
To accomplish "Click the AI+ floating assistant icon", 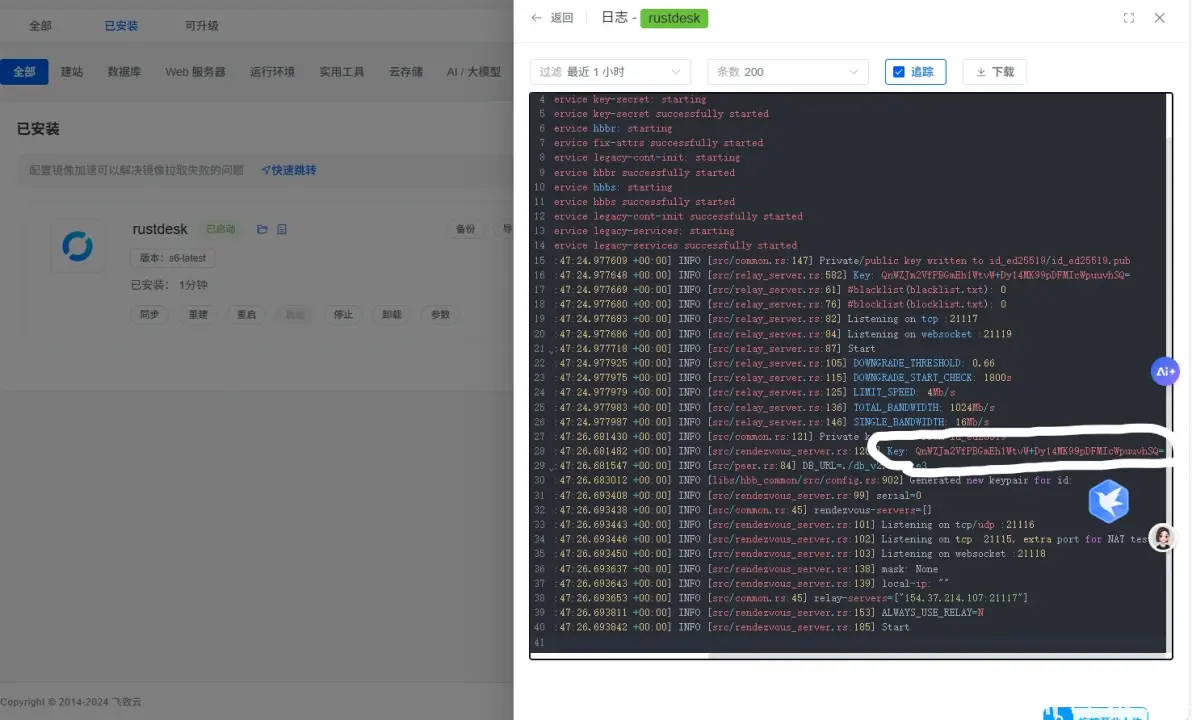I will click(x=1165, y=372).
